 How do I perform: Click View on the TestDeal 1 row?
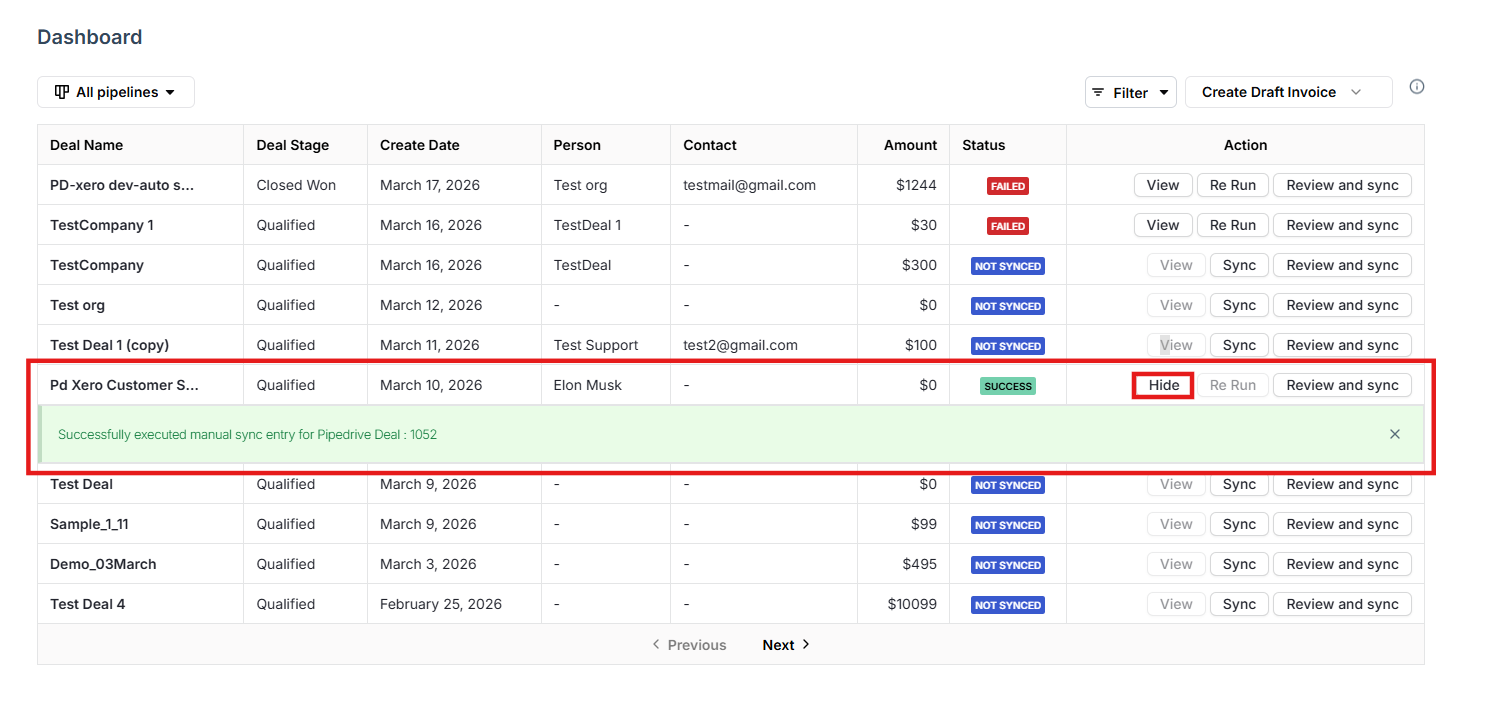(x=1162, y=224)
